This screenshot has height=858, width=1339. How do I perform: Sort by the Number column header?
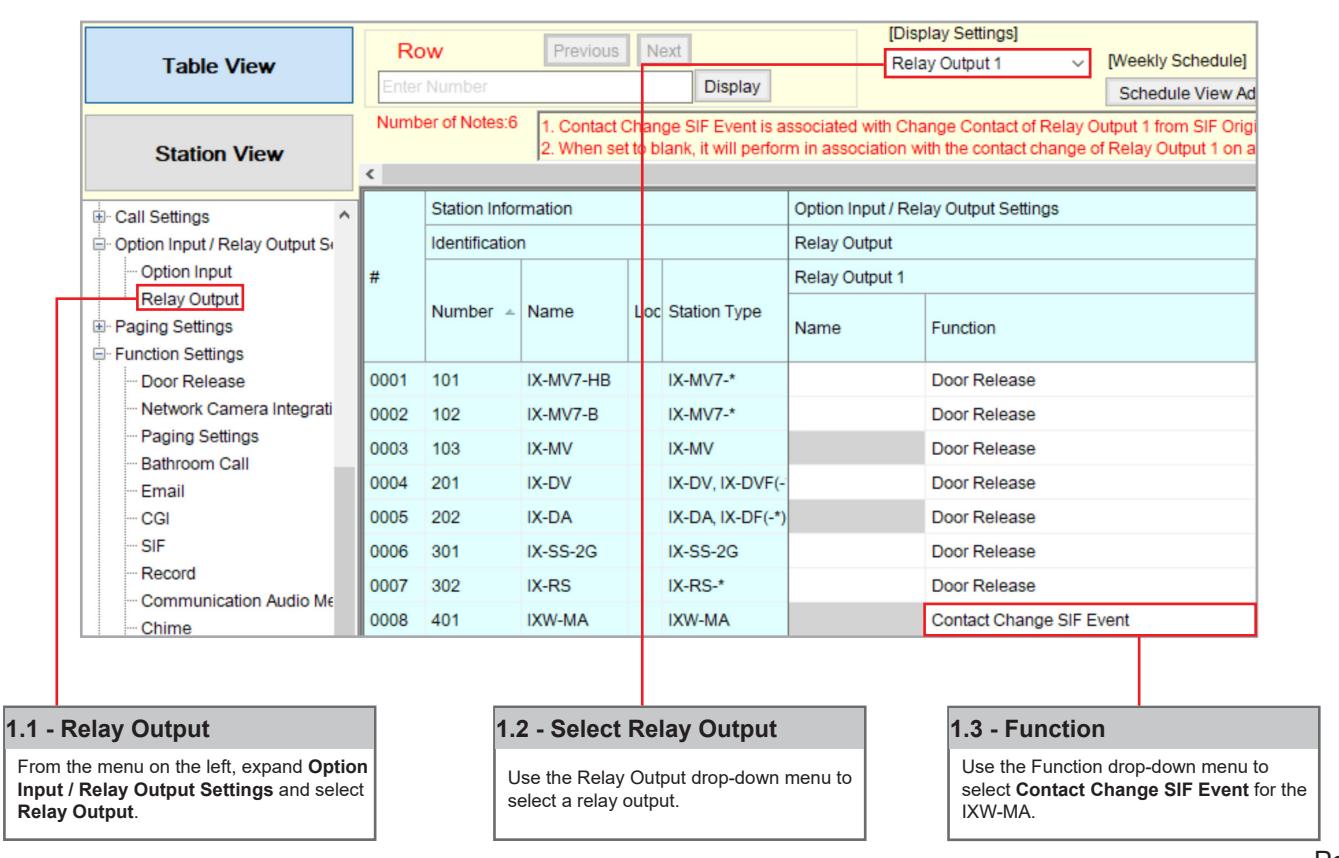472,311
